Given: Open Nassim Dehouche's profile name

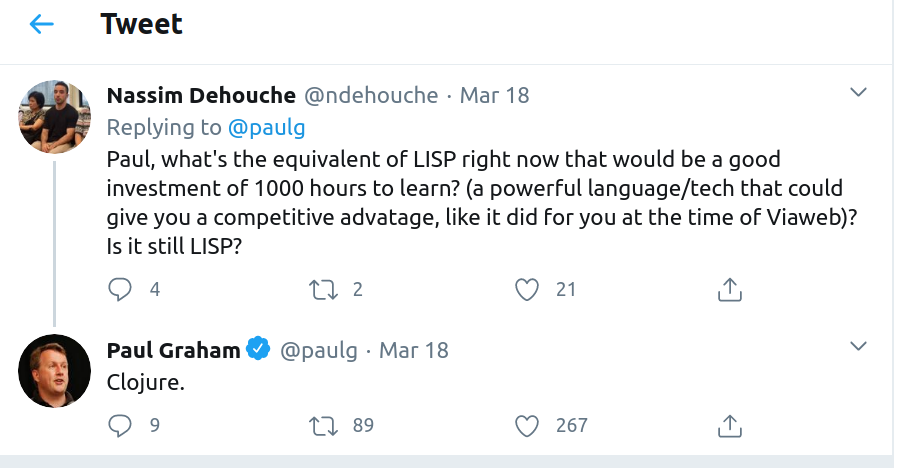Looking at the screenshot, I should [x=201, y=95].
